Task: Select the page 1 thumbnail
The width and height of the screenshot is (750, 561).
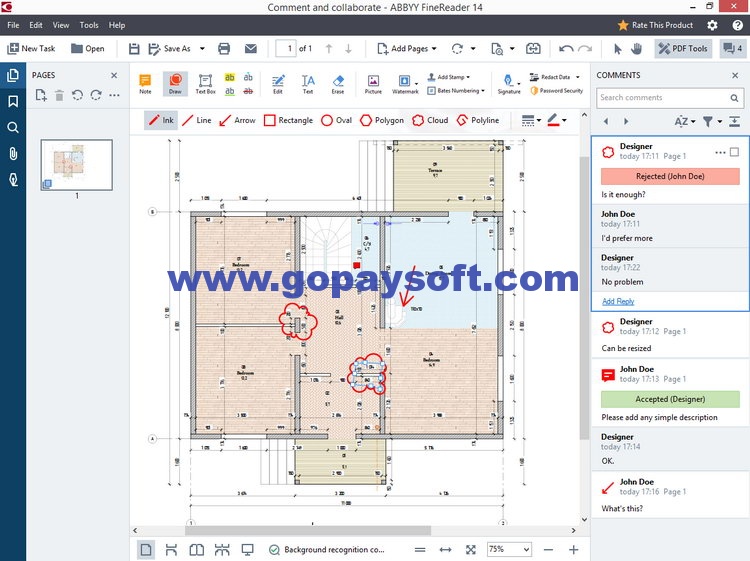Action: [77, 165]
